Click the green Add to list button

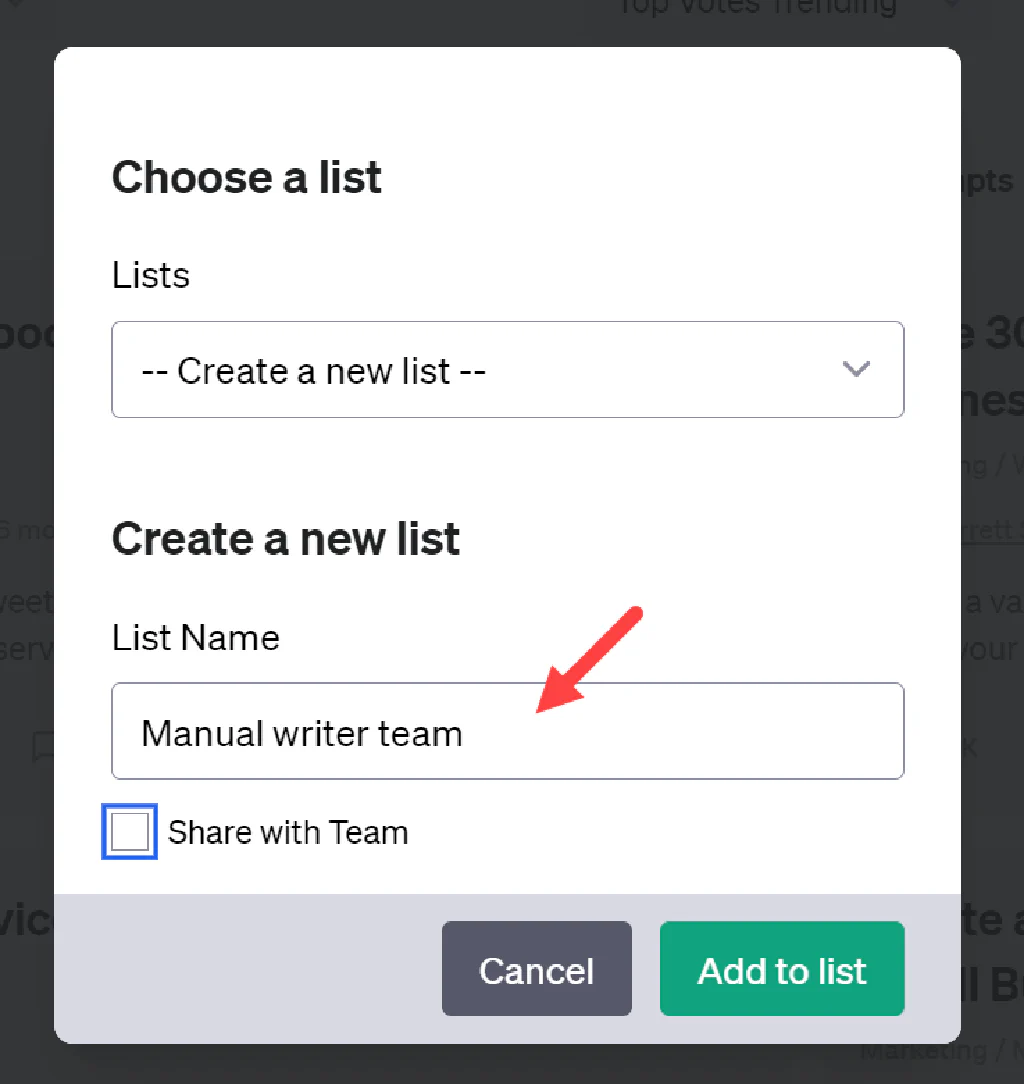[x=782, y=969]
